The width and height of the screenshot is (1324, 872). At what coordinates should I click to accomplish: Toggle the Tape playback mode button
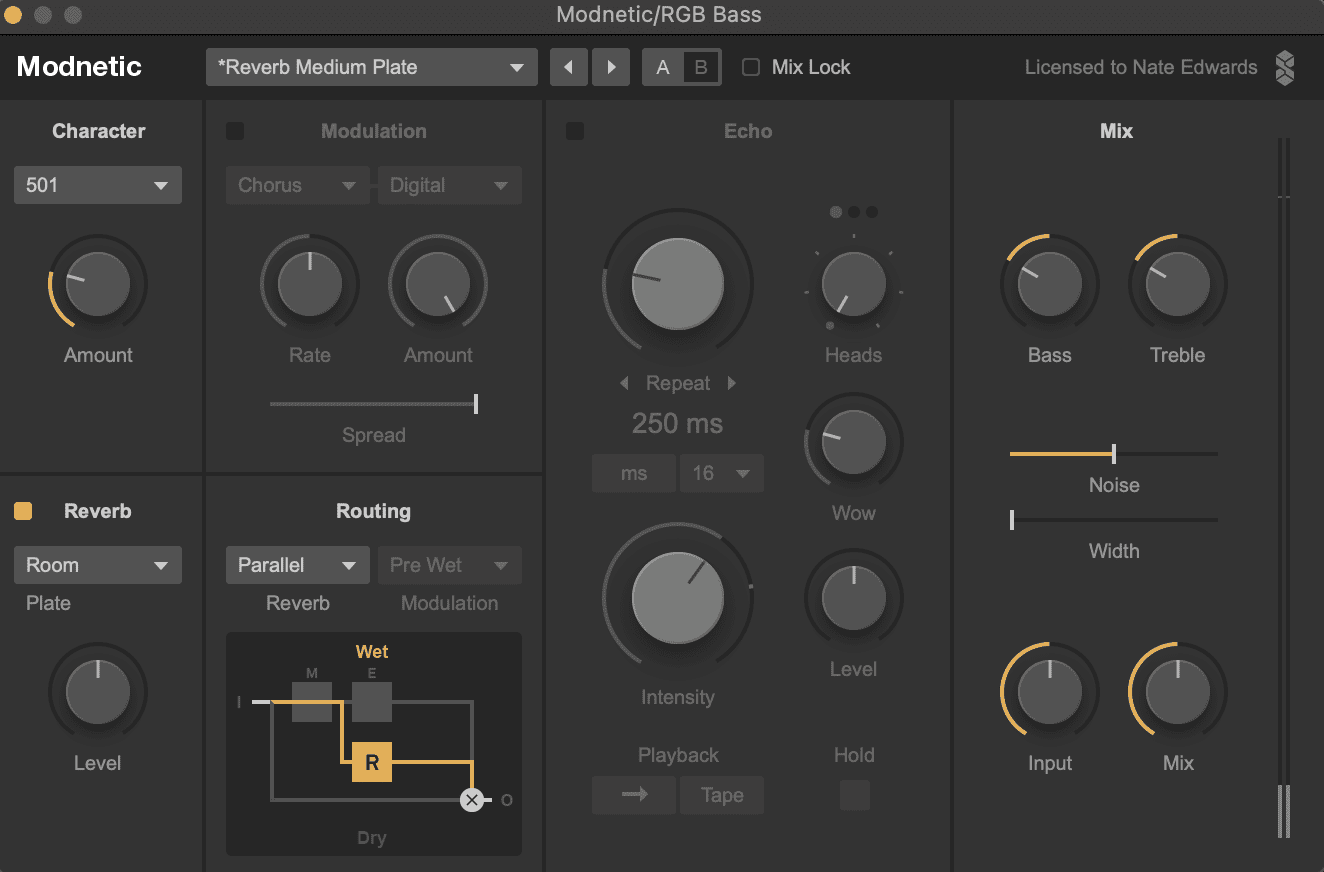tap(722, 795)
